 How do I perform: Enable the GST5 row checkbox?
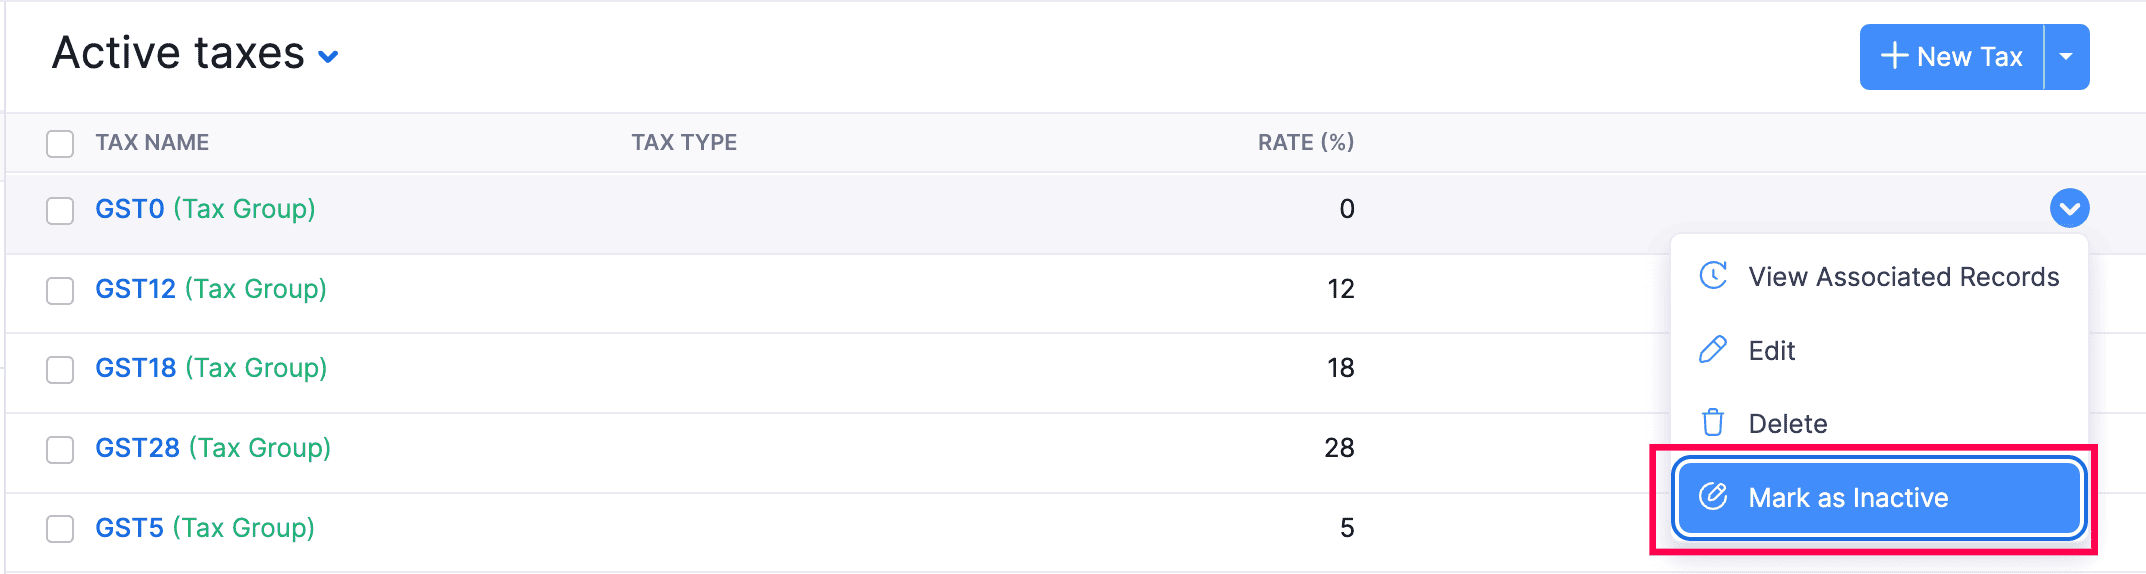60,528
